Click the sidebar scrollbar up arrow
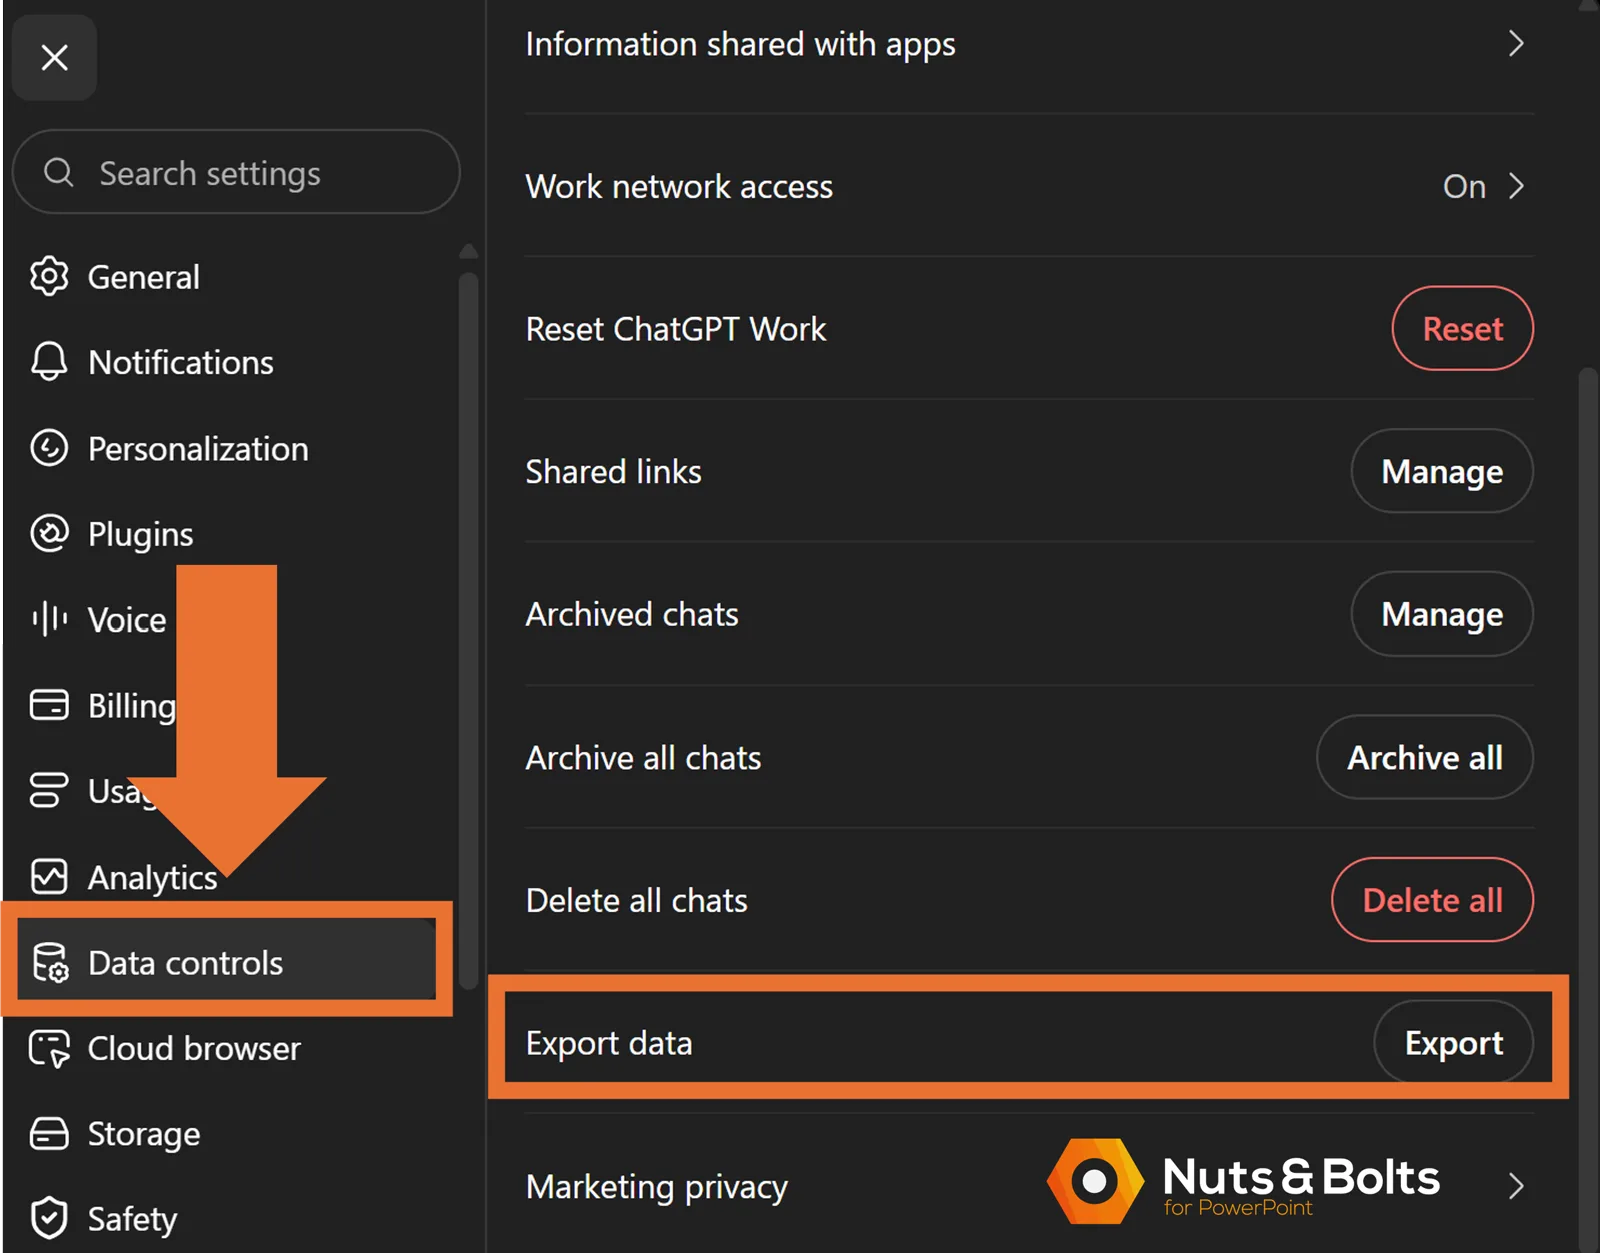1600x1253 pixels. pos(468,251)
